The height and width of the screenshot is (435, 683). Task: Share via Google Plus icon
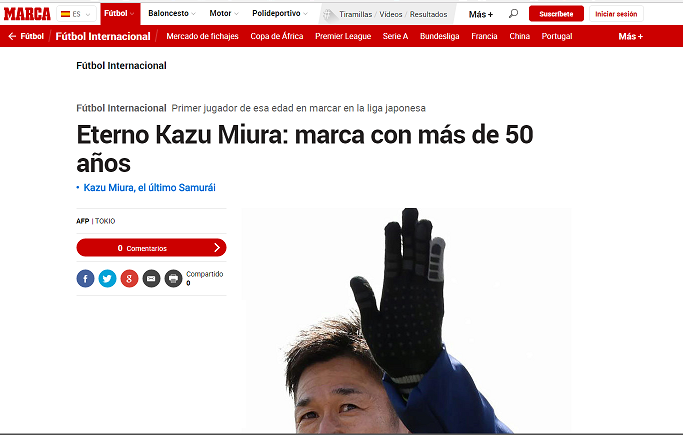pos(129,278)
